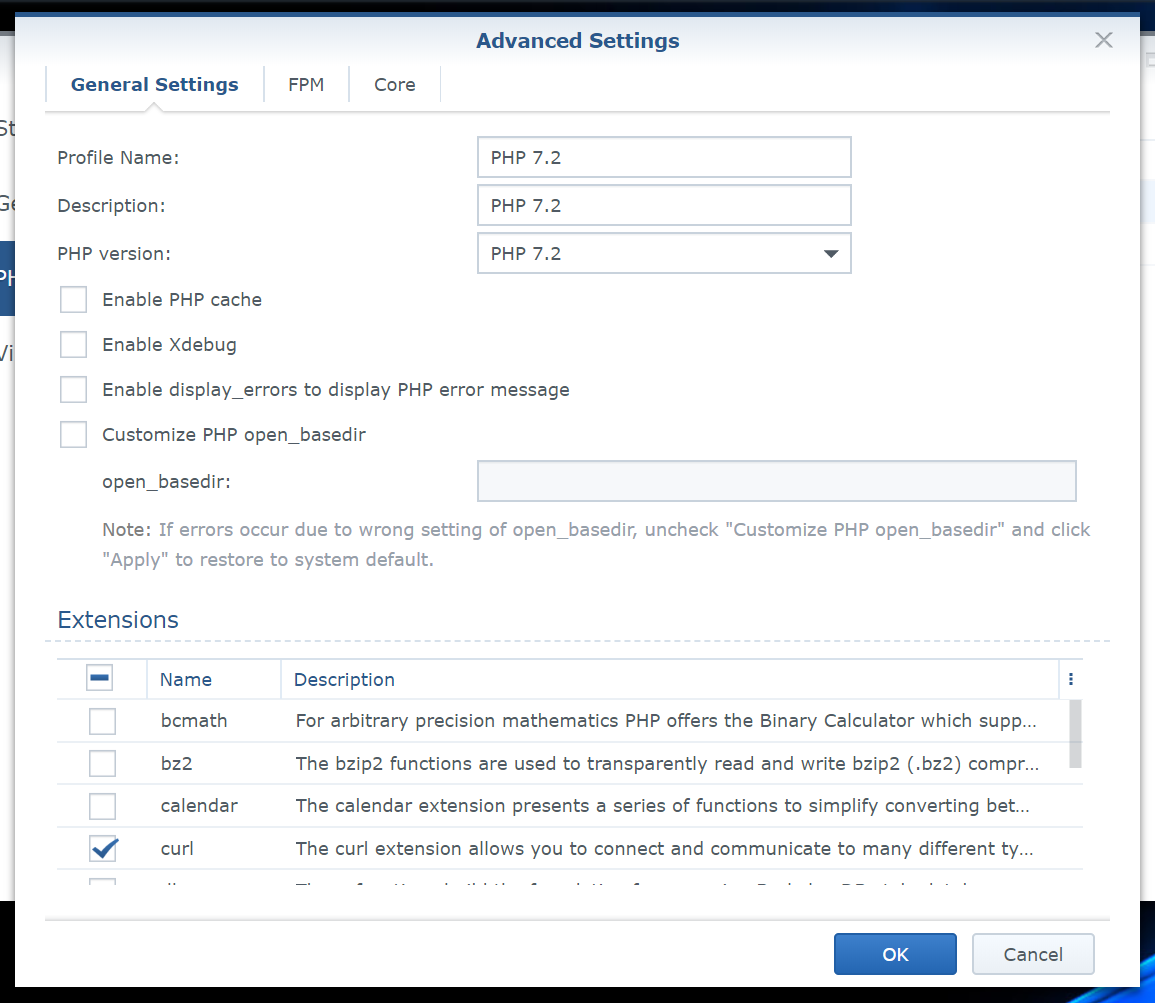Enable display_errors checkbox
This screenshot has width=1155, height=1003.
[x=74, y=390]
